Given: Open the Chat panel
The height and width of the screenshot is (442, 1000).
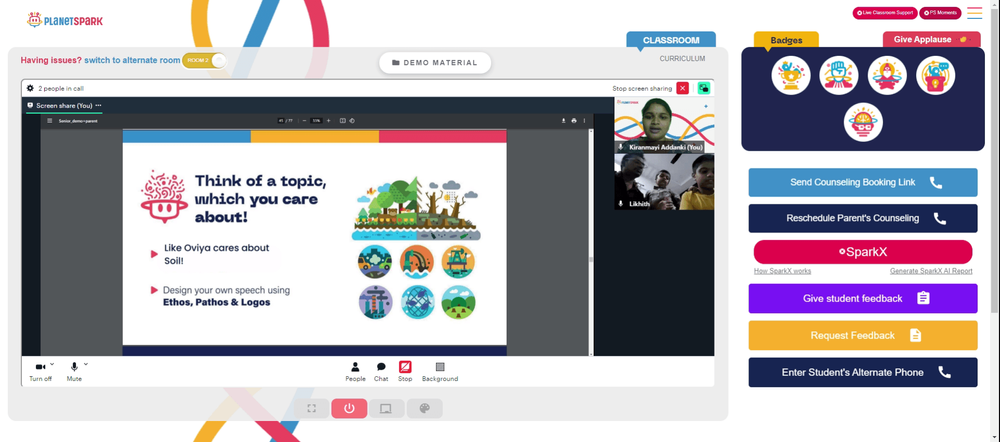Looking at the screenshot, I should pos(381,371).
